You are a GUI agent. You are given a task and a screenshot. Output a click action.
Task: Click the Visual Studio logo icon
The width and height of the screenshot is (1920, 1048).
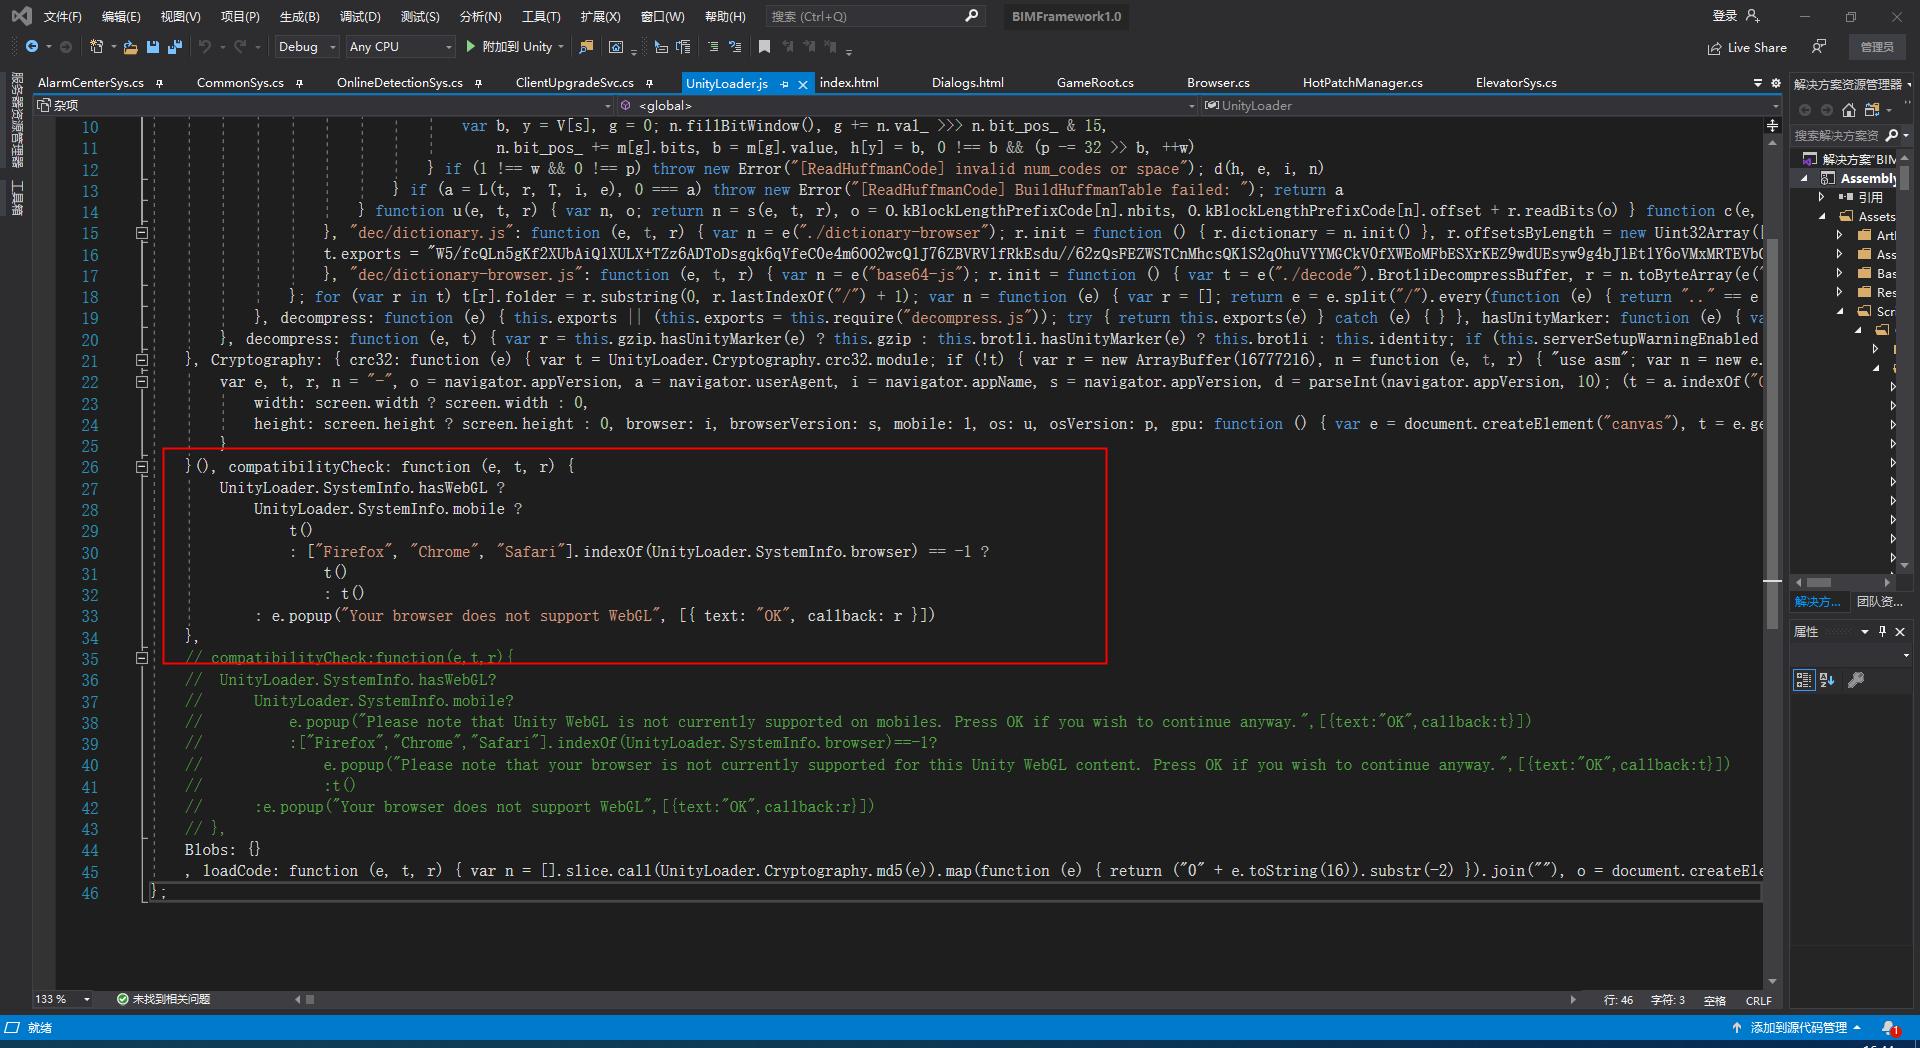click(21, 16)
